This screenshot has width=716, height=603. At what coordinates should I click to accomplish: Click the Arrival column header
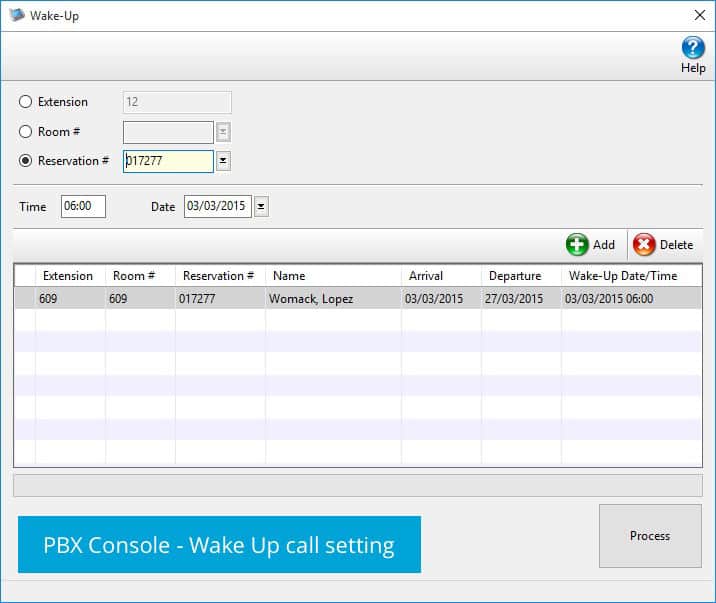pos(426,276)
